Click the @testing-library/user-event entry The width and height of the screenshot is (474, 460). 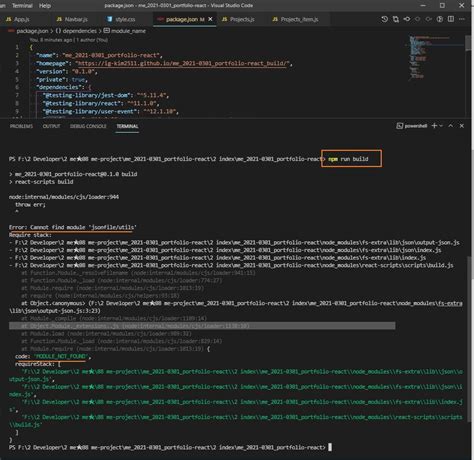(x=110, y=111)
